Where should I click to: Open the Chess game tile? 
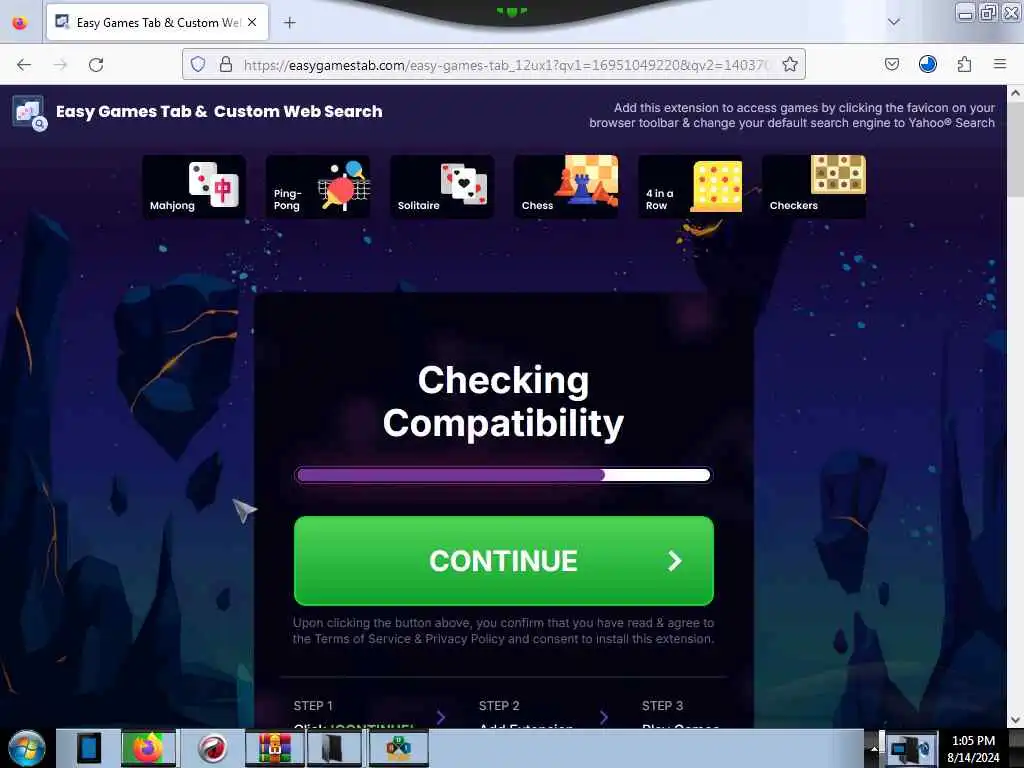(566, 186)
